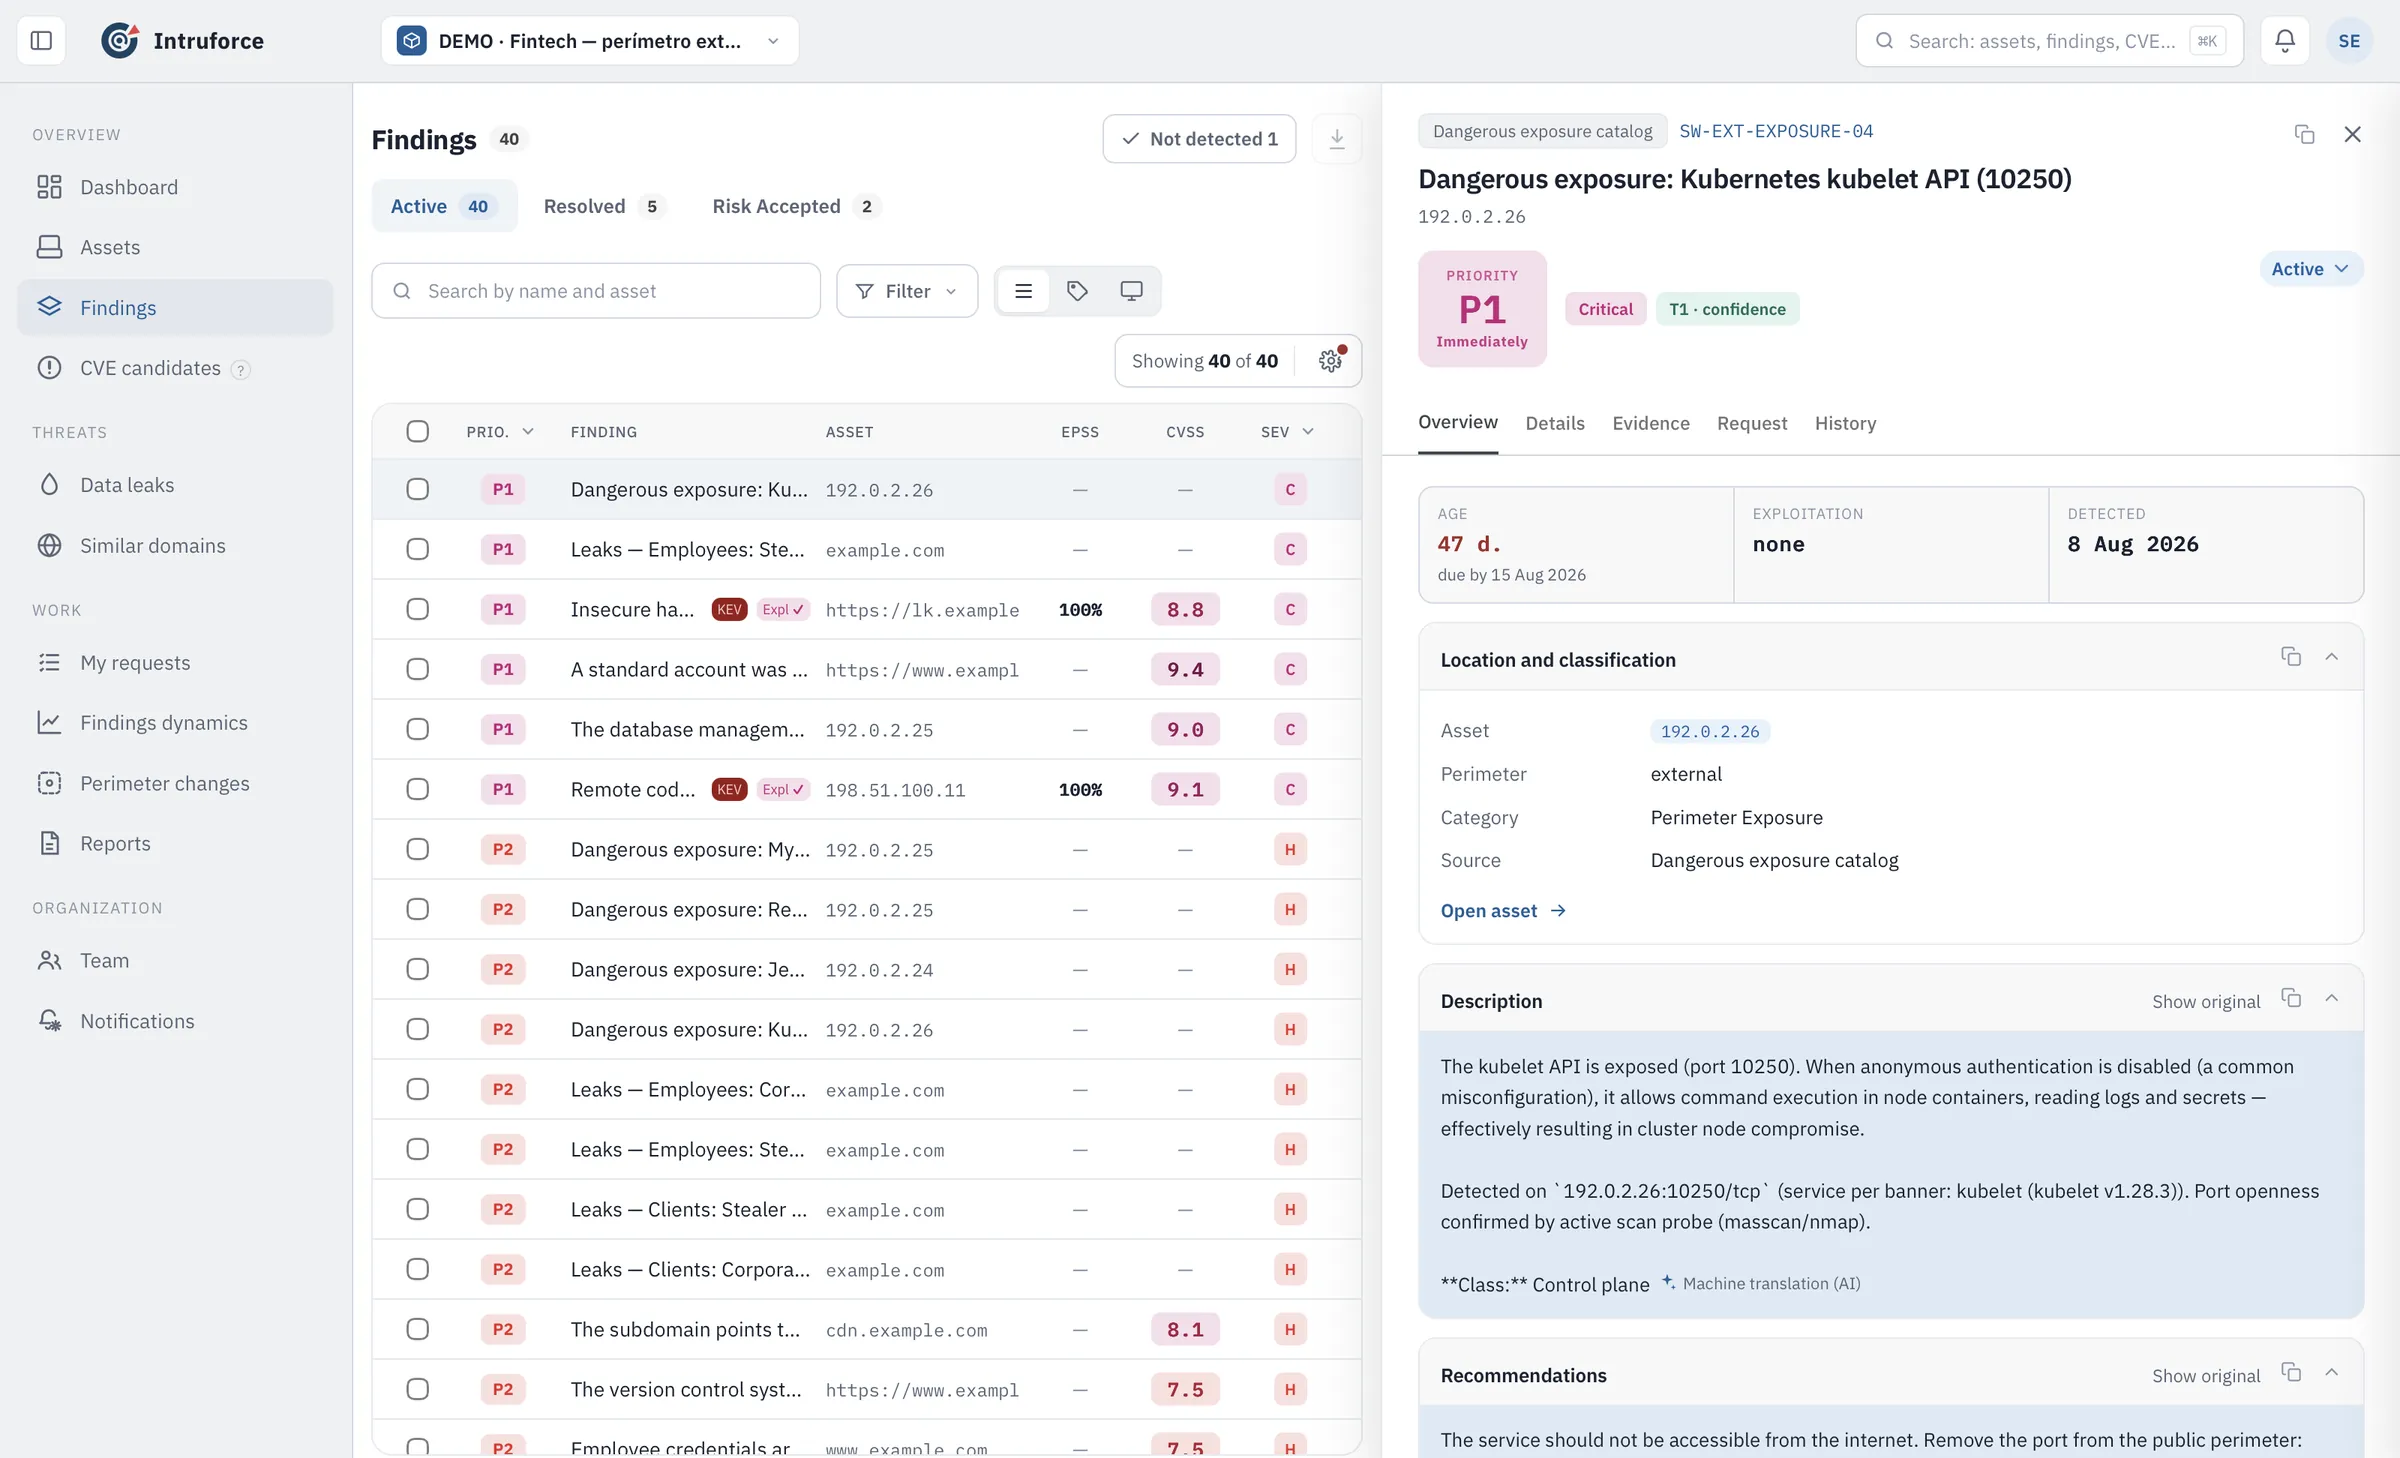Open the Evidence tab

(x=1651, y=423)
